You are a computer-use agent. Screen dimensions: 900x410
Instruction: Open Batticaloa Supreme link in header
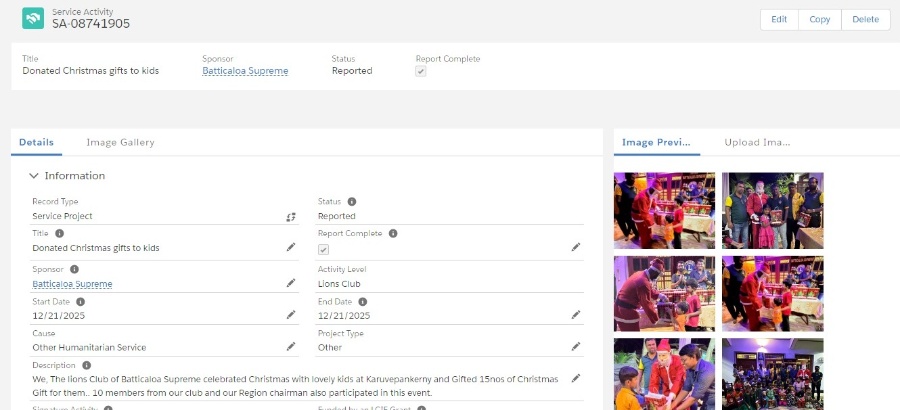tap(245, 71)
